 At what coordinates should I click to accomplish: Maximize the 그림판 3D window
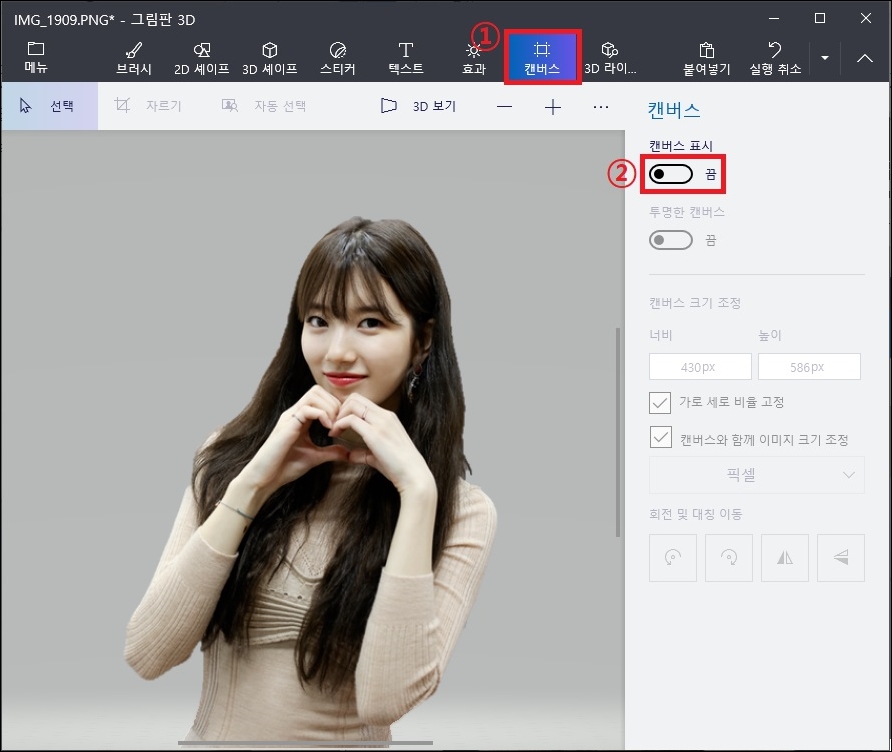pos(820,18)
